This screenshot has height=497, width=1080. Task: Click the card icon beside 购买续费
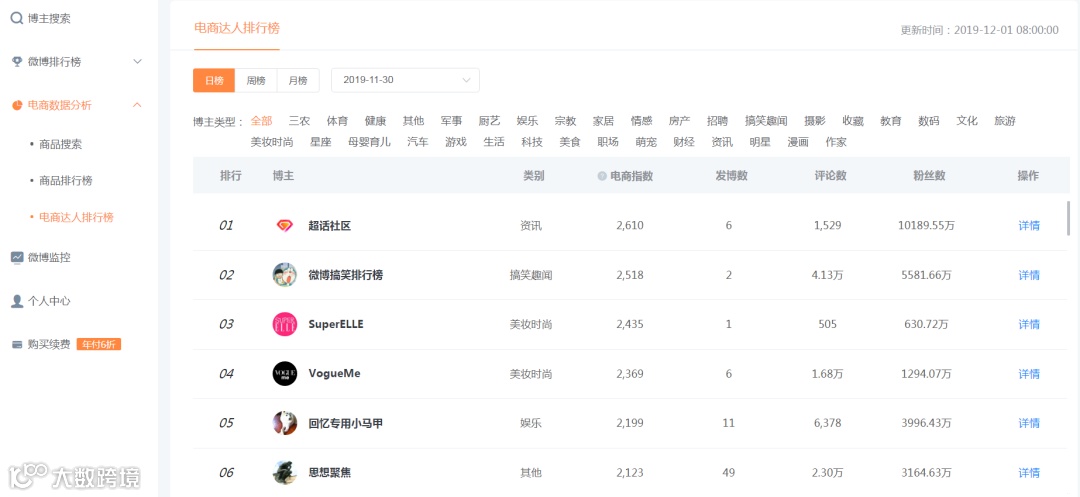coord(17,344)
